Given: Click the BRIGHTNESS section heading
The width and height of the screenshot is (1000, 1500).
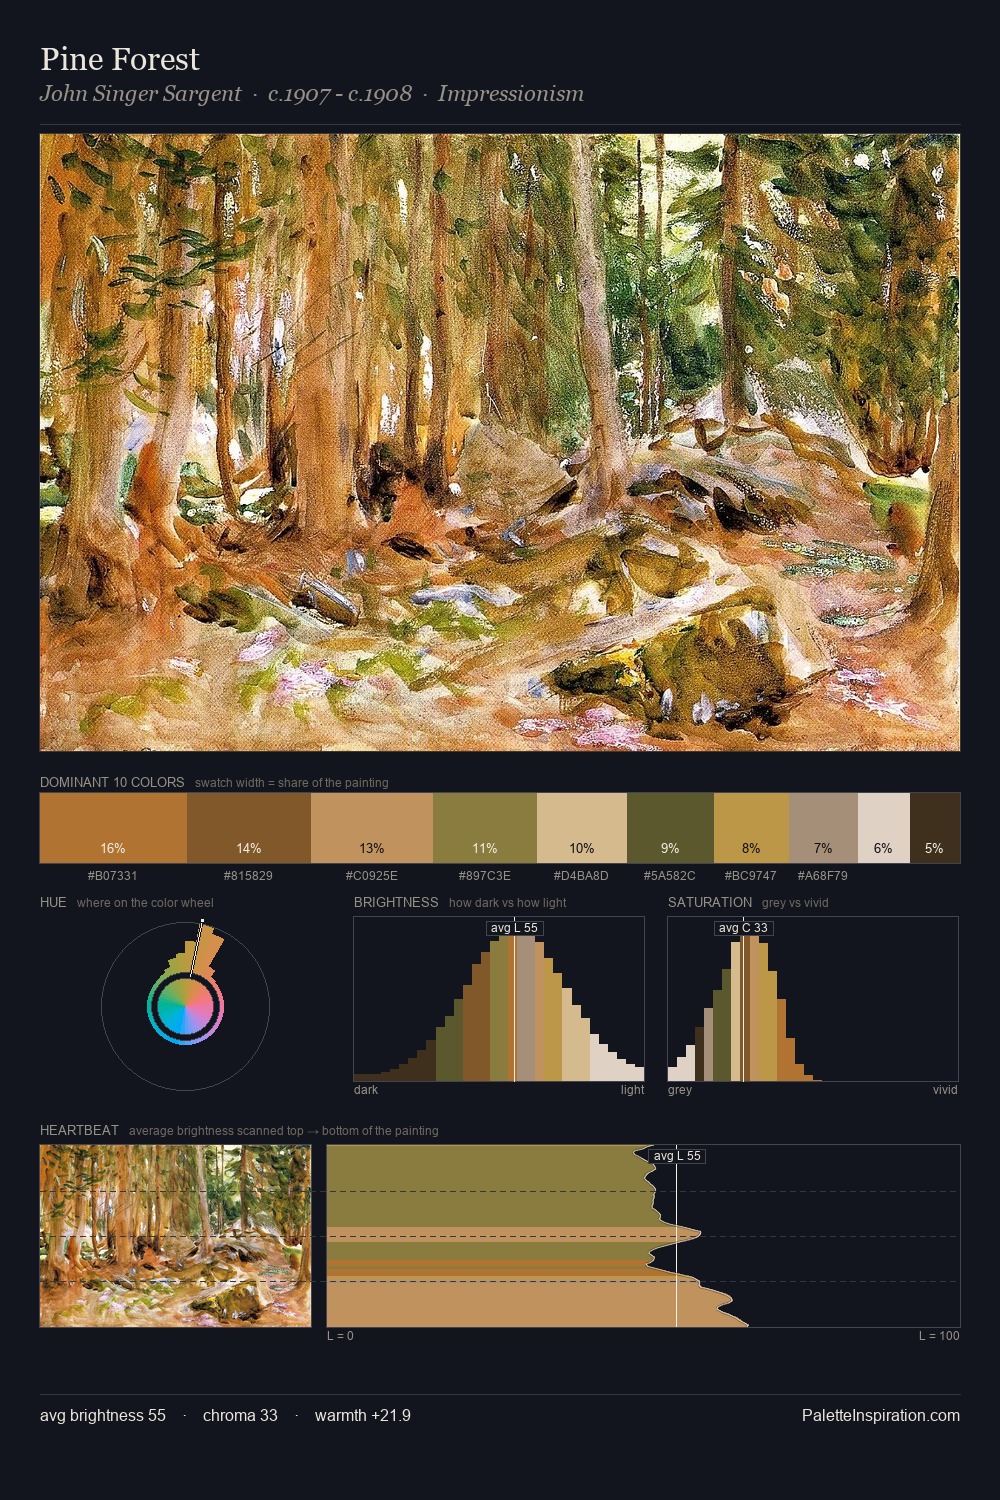Looking at the screenshot, I should tap(396, 903).
